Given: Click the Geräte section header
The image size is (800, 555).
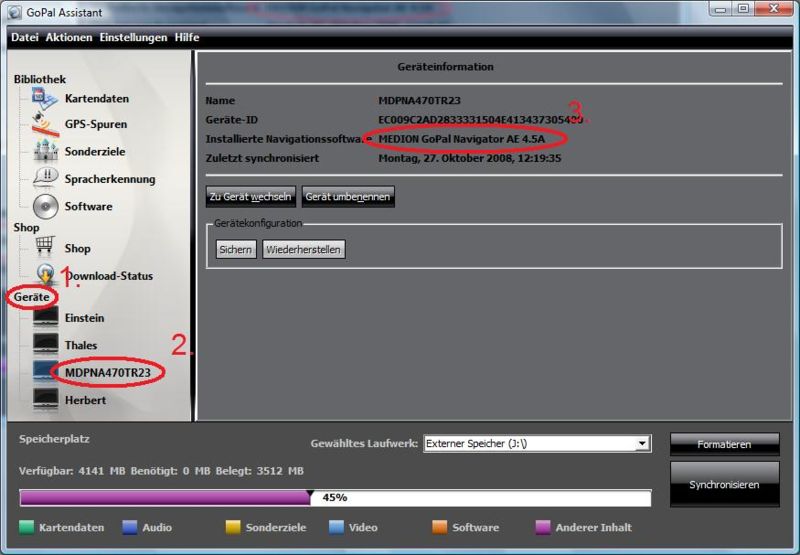Looking at the screenshot, I should click(32, 297).
